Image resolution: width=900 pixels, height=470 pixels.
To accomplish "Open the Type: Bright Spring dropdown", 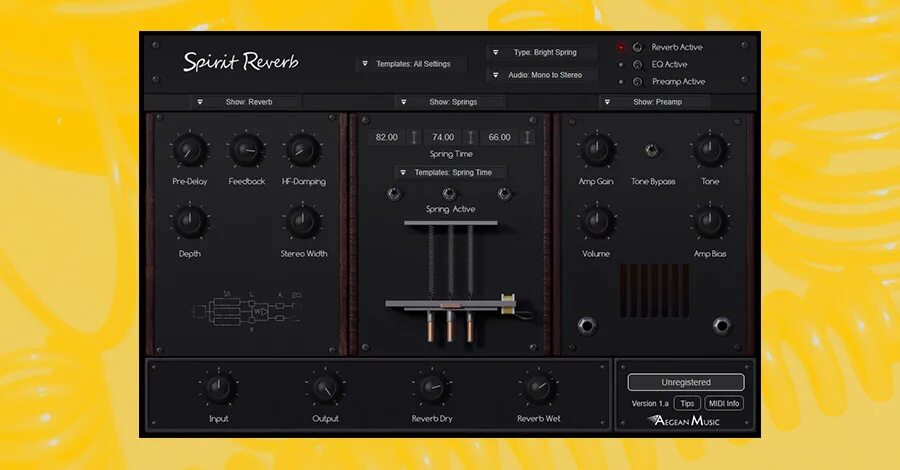I will [x=542, y=52].
